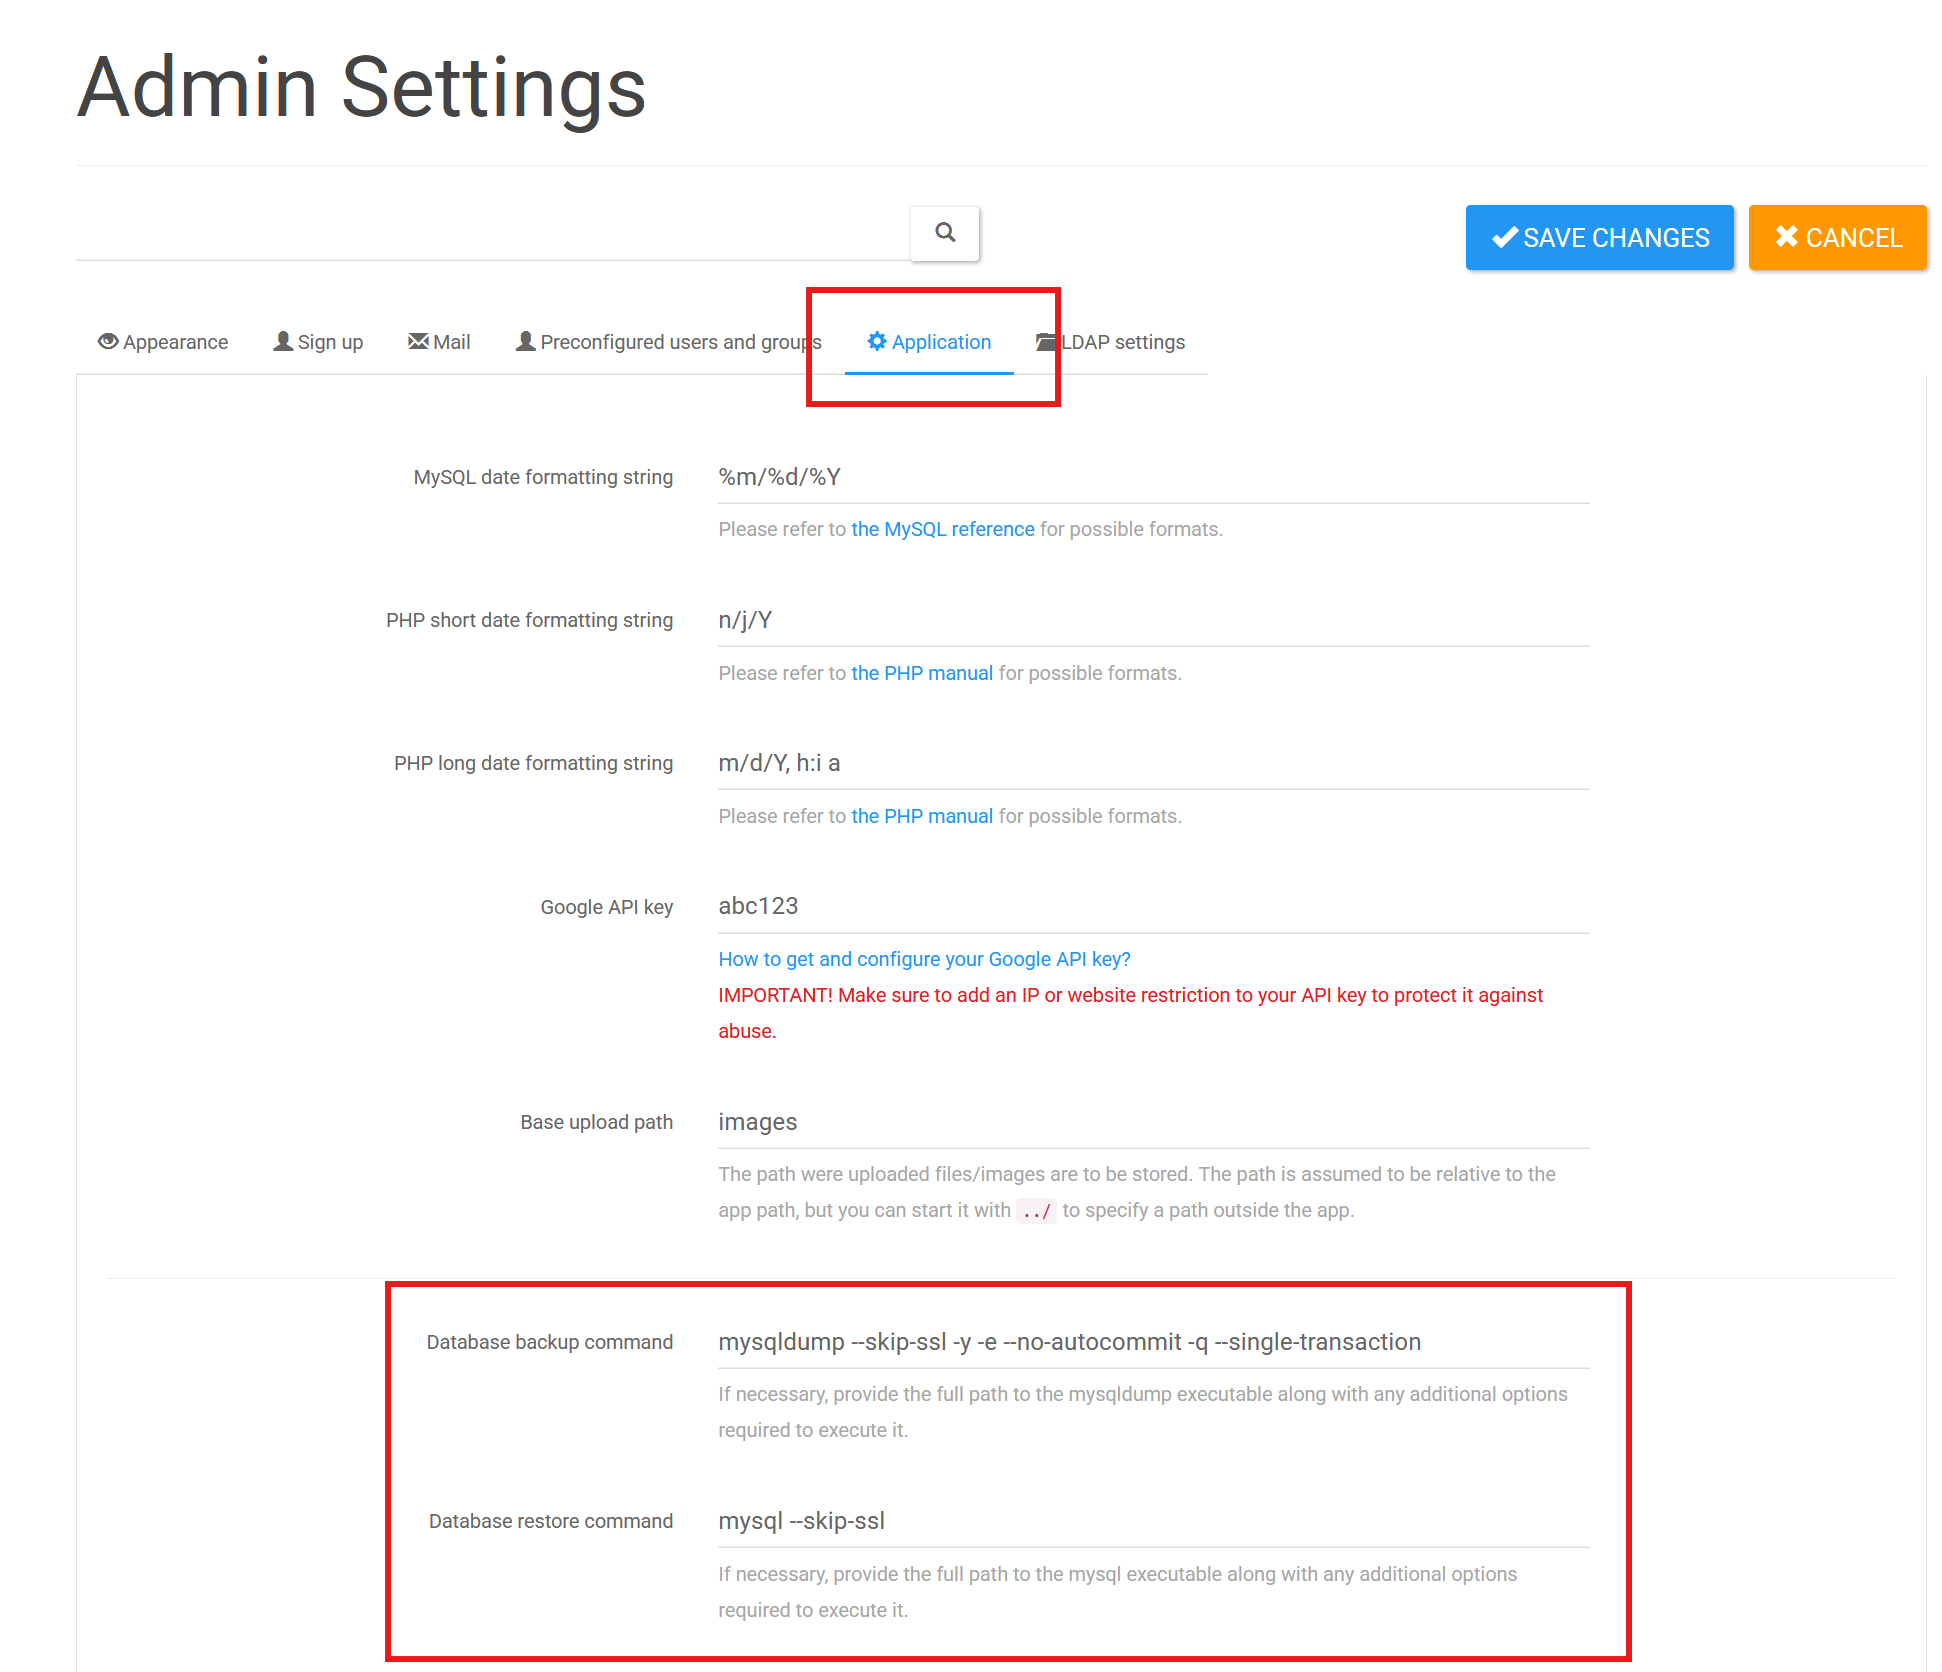Click the Cancel button
The height and width of the screenshot is (1672, 1942).
pos(1837,237)
